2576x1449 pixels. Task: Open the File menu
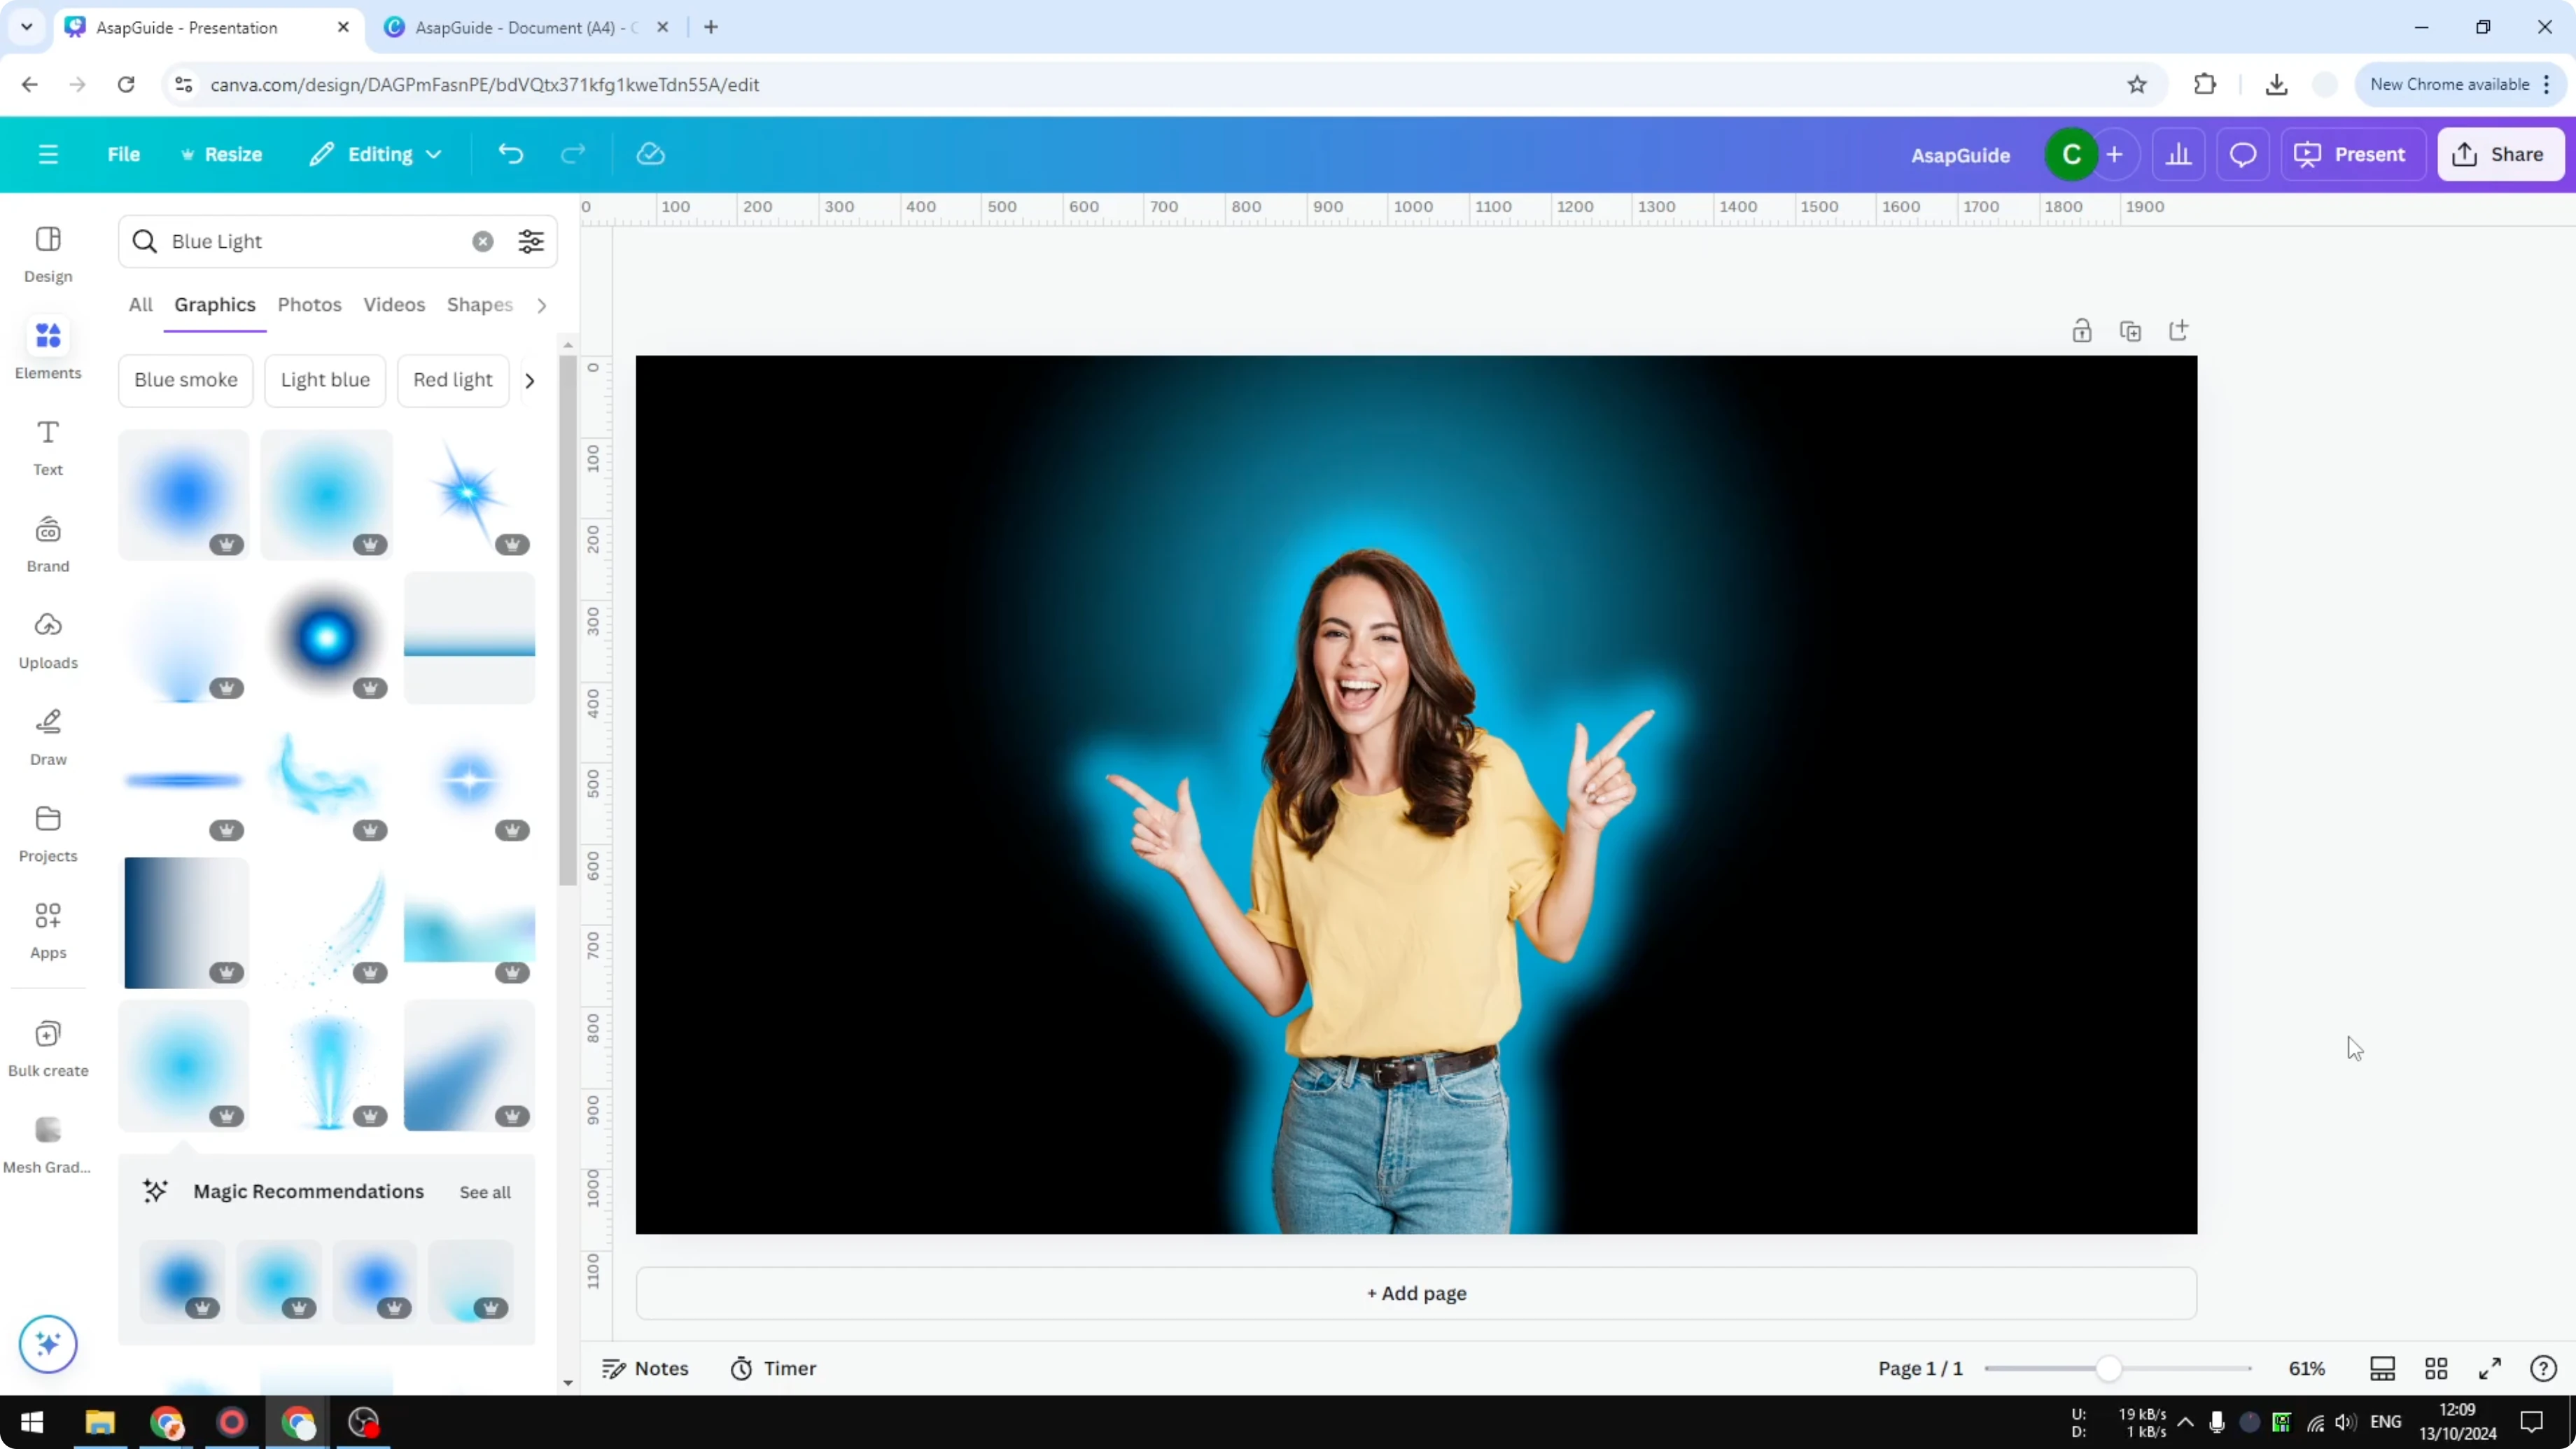[x=124, y=154]
